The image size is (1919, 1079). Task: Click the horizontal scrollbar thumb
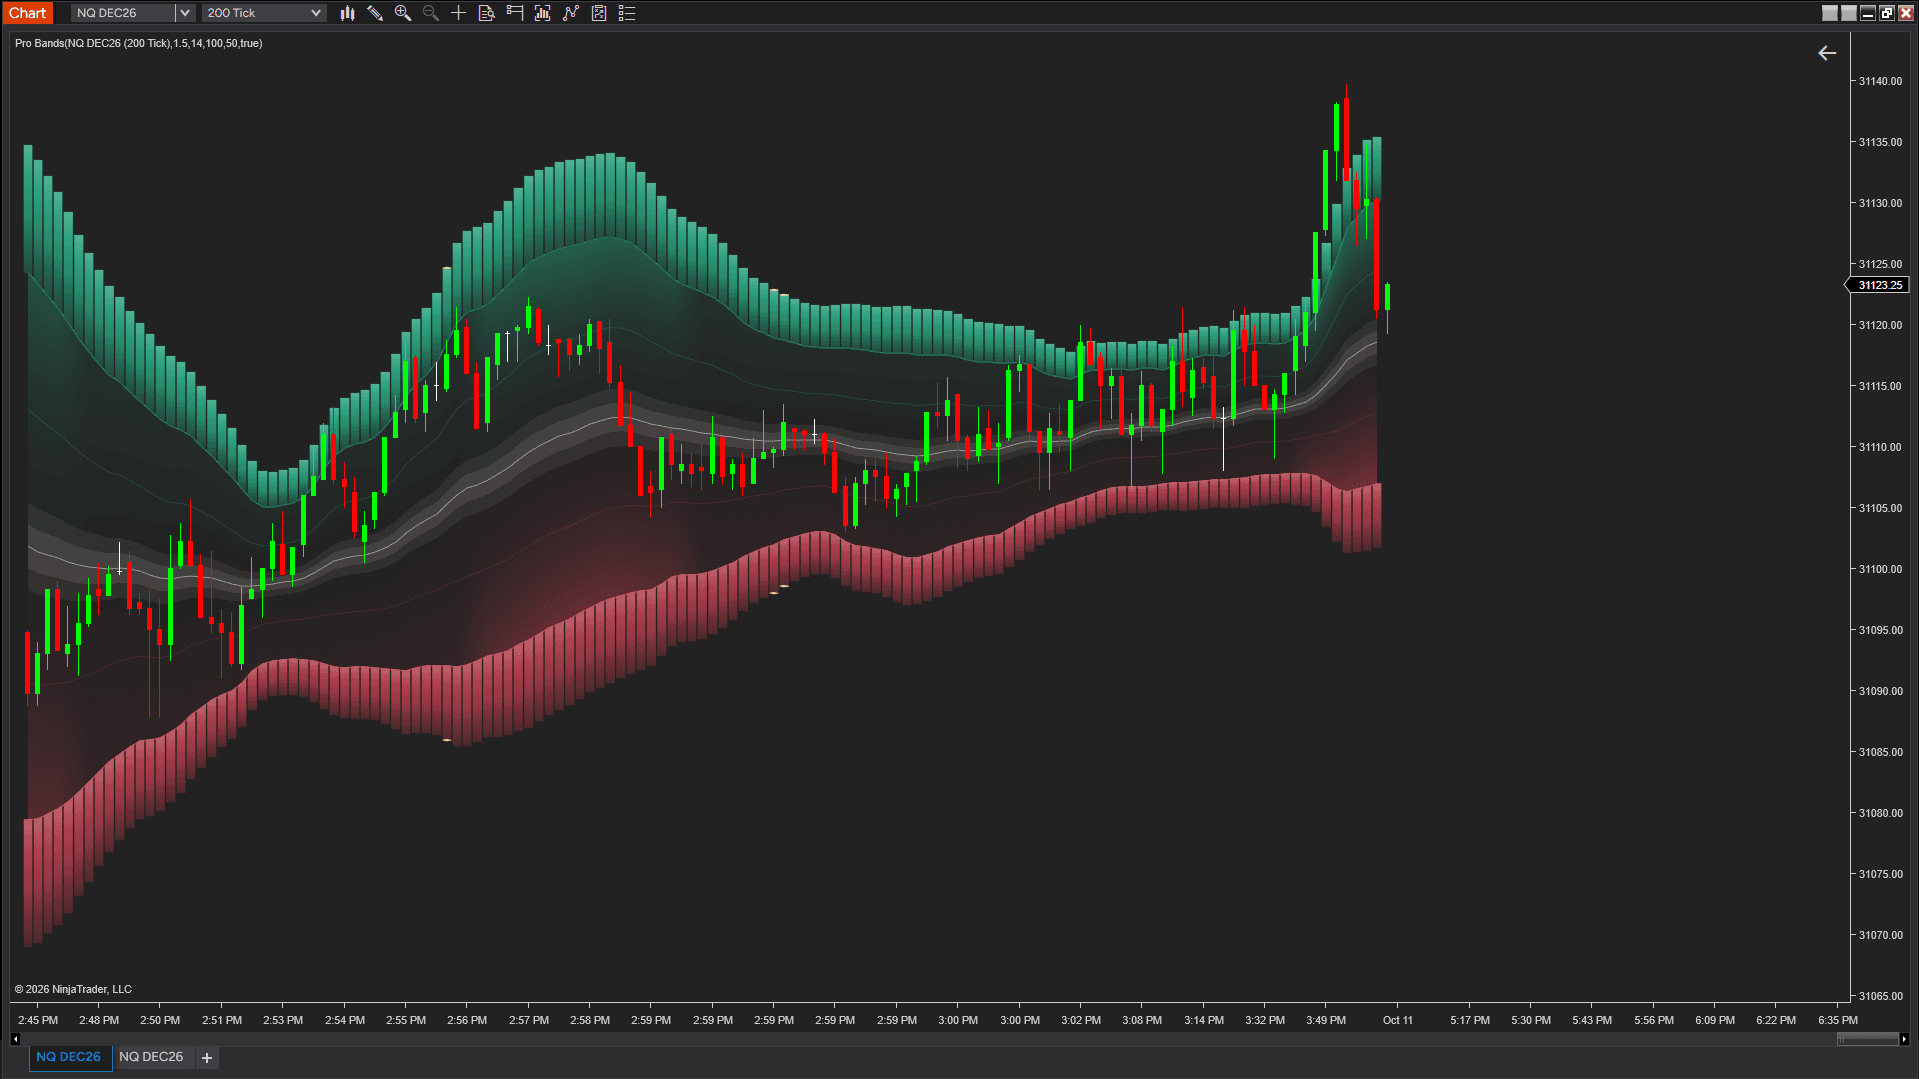[1867, 1039]
